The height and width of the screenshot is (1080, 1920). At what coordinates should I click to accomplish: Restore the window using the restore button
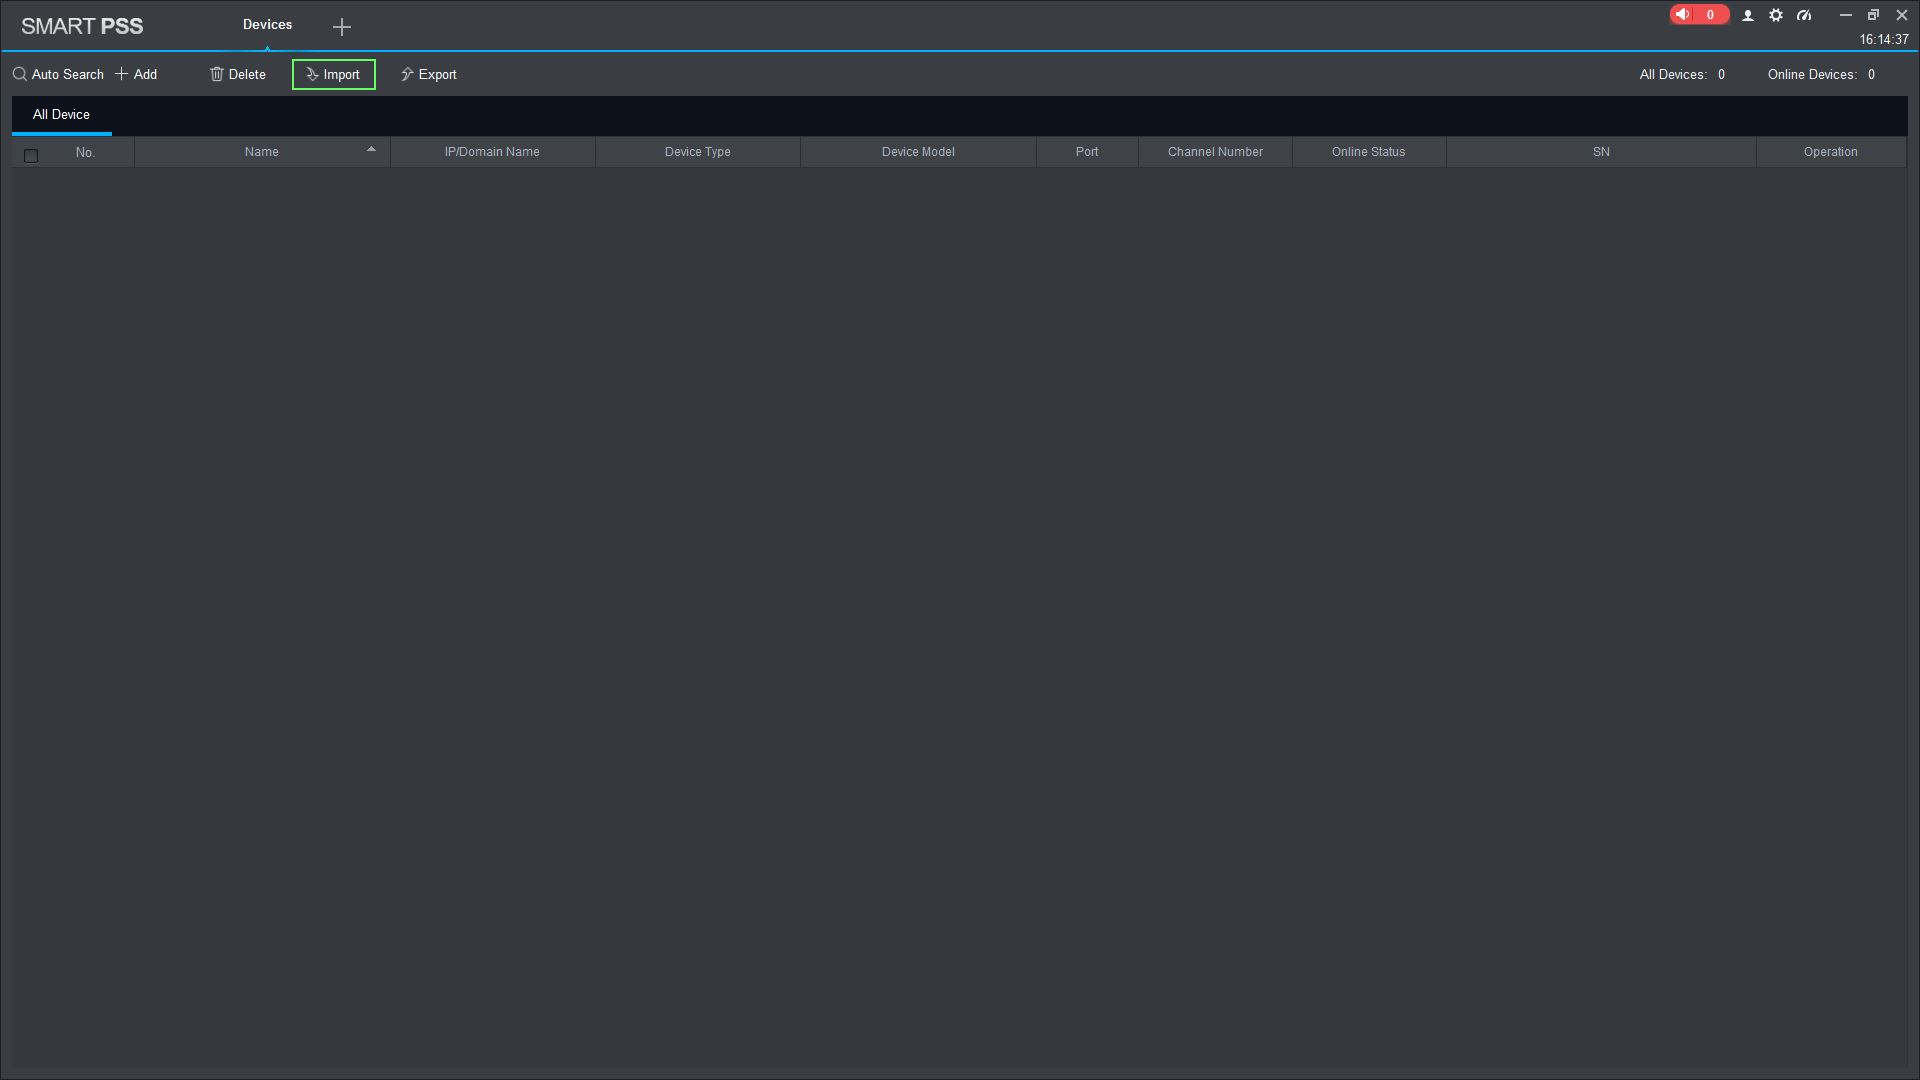click(x=1873, y=15)
